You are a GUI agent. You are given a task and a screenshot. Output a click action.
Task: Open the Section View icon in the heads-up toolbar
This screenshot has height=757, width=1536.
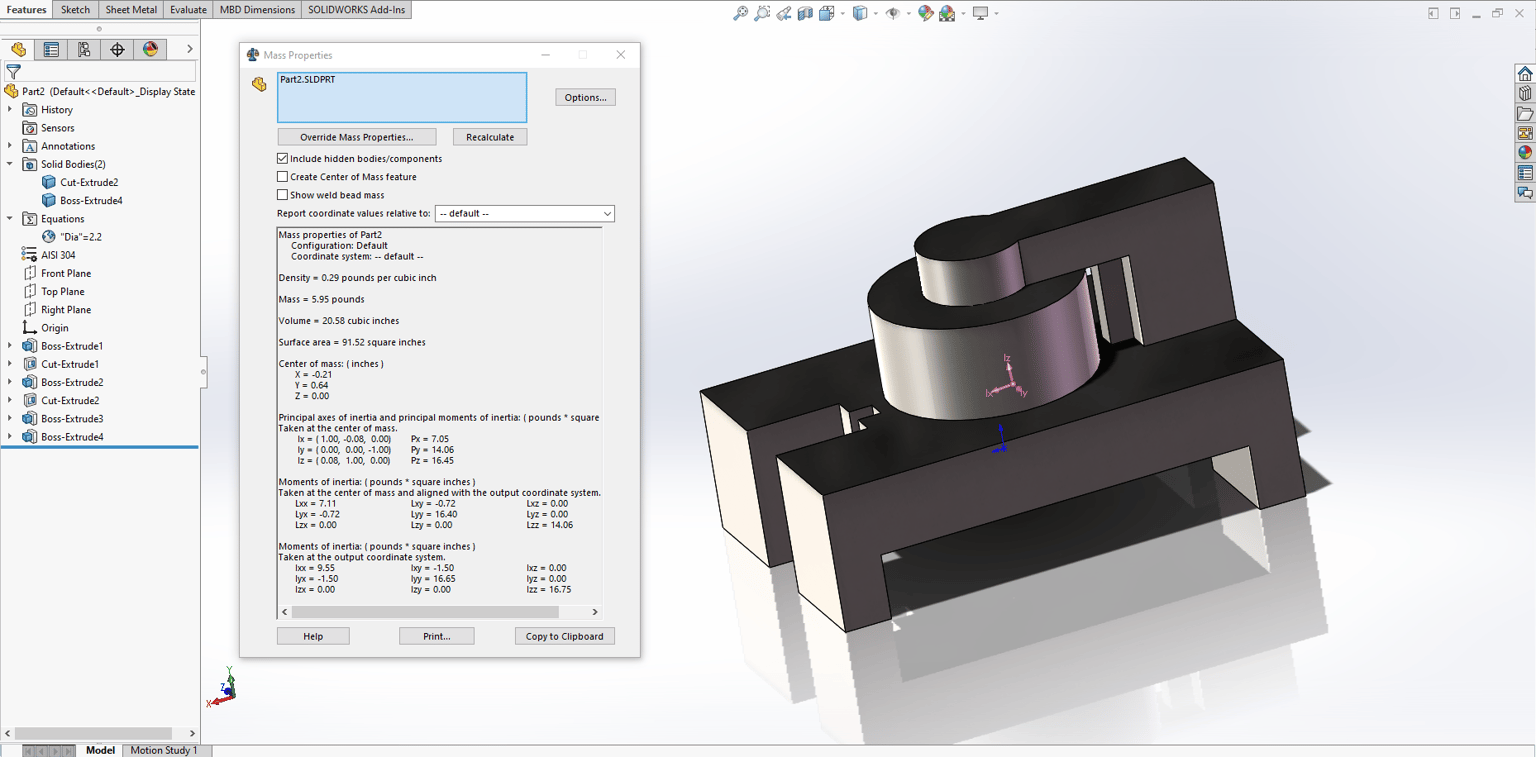805,13
